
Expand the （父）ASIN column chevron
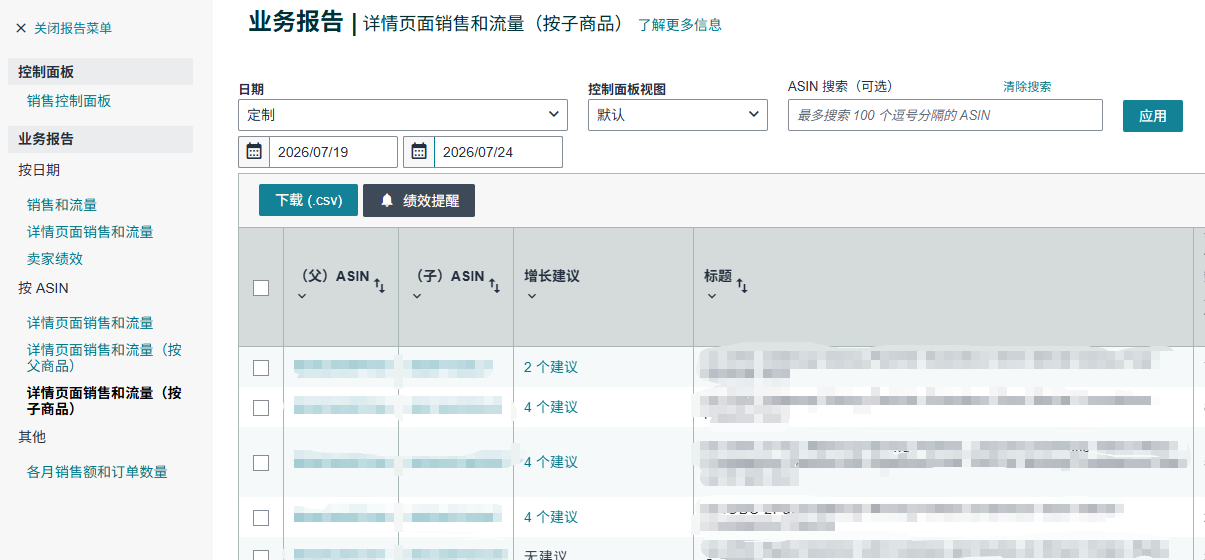(x=303, y=296)
